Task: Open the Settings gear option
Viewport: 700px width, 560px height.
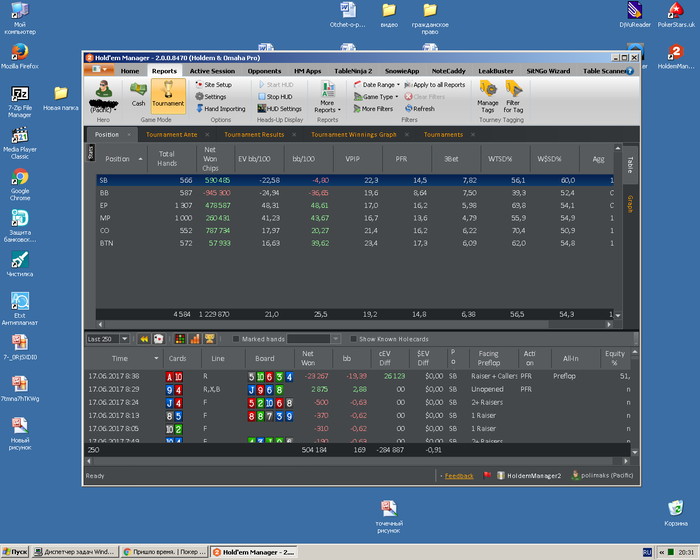Action: pyautogui.click(x=211, y=96)
